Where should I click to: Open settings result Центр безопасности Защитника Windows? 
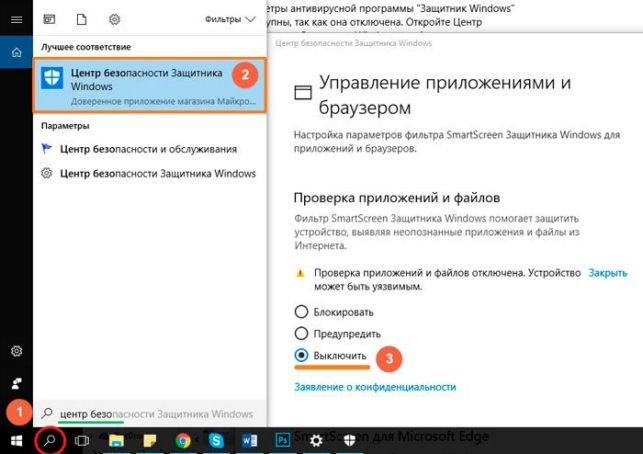[150, 173]
